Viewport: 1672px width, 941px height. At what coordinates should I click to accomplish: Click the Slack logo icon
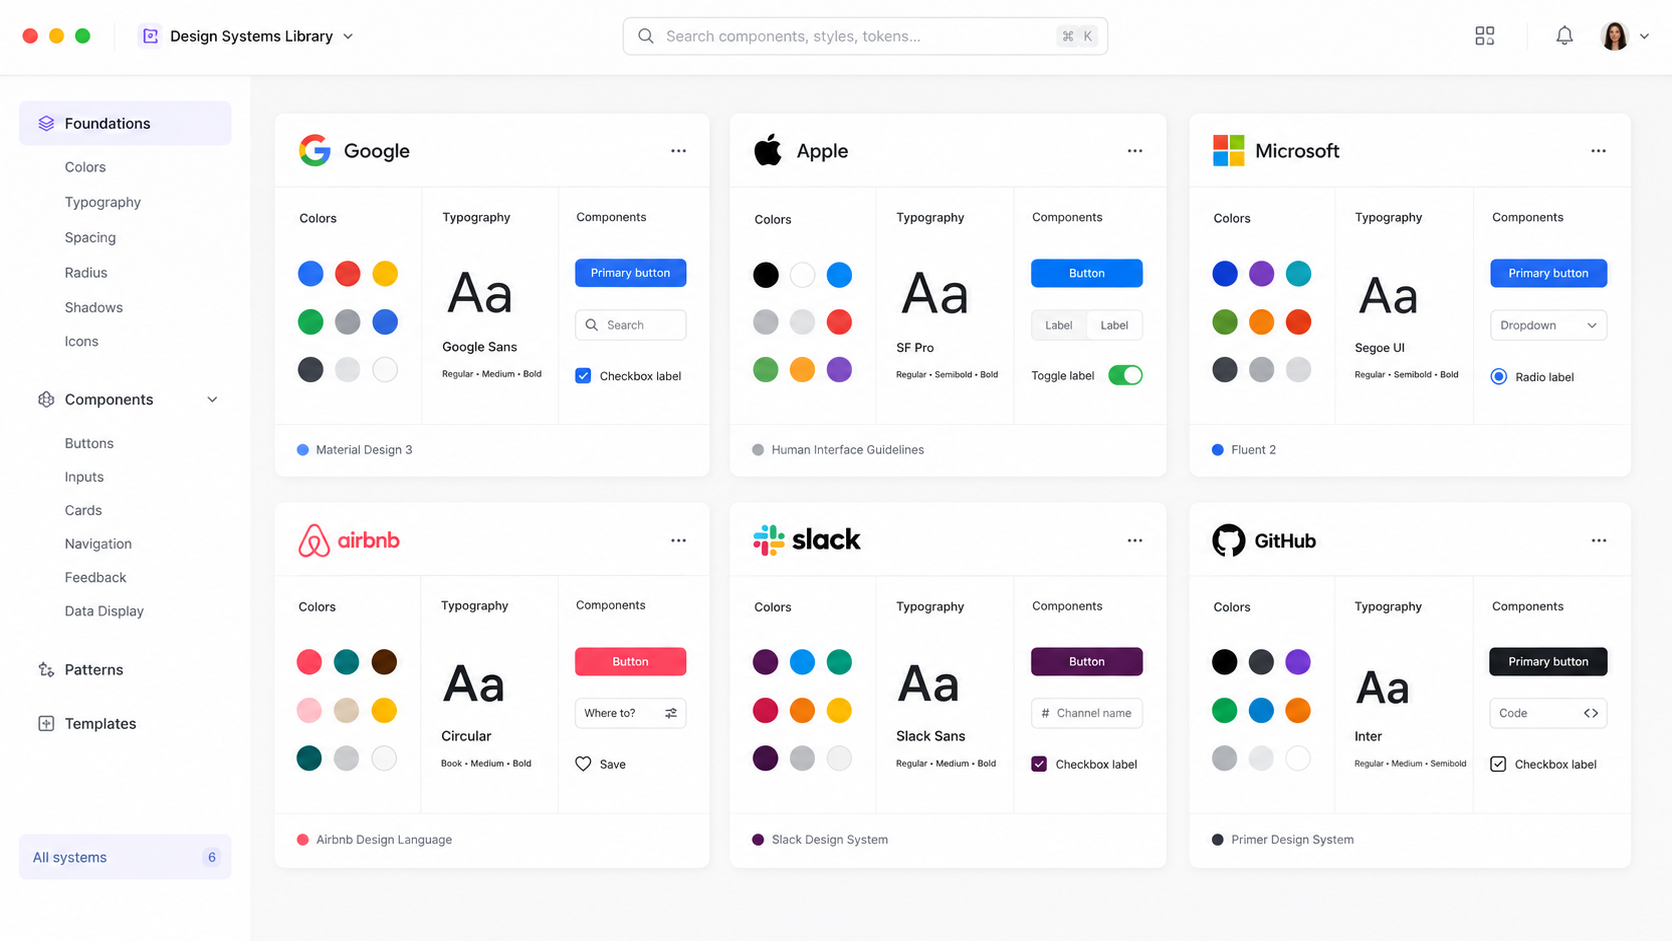coord(769,540)
